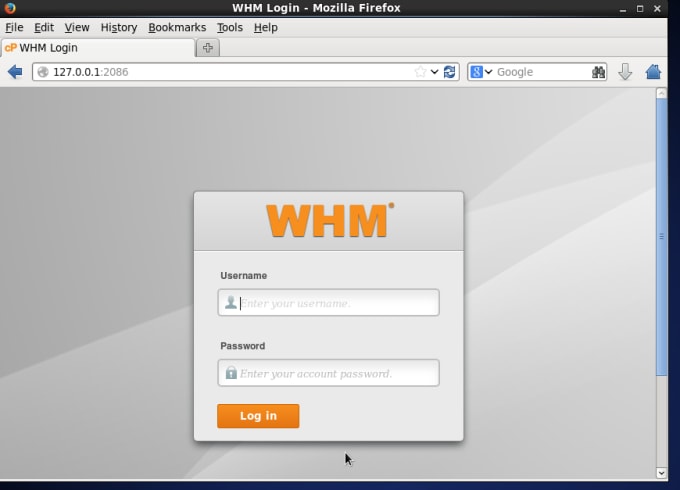
Task: Bookmark this page with the star icon
Action: click(x=420, y=72)
